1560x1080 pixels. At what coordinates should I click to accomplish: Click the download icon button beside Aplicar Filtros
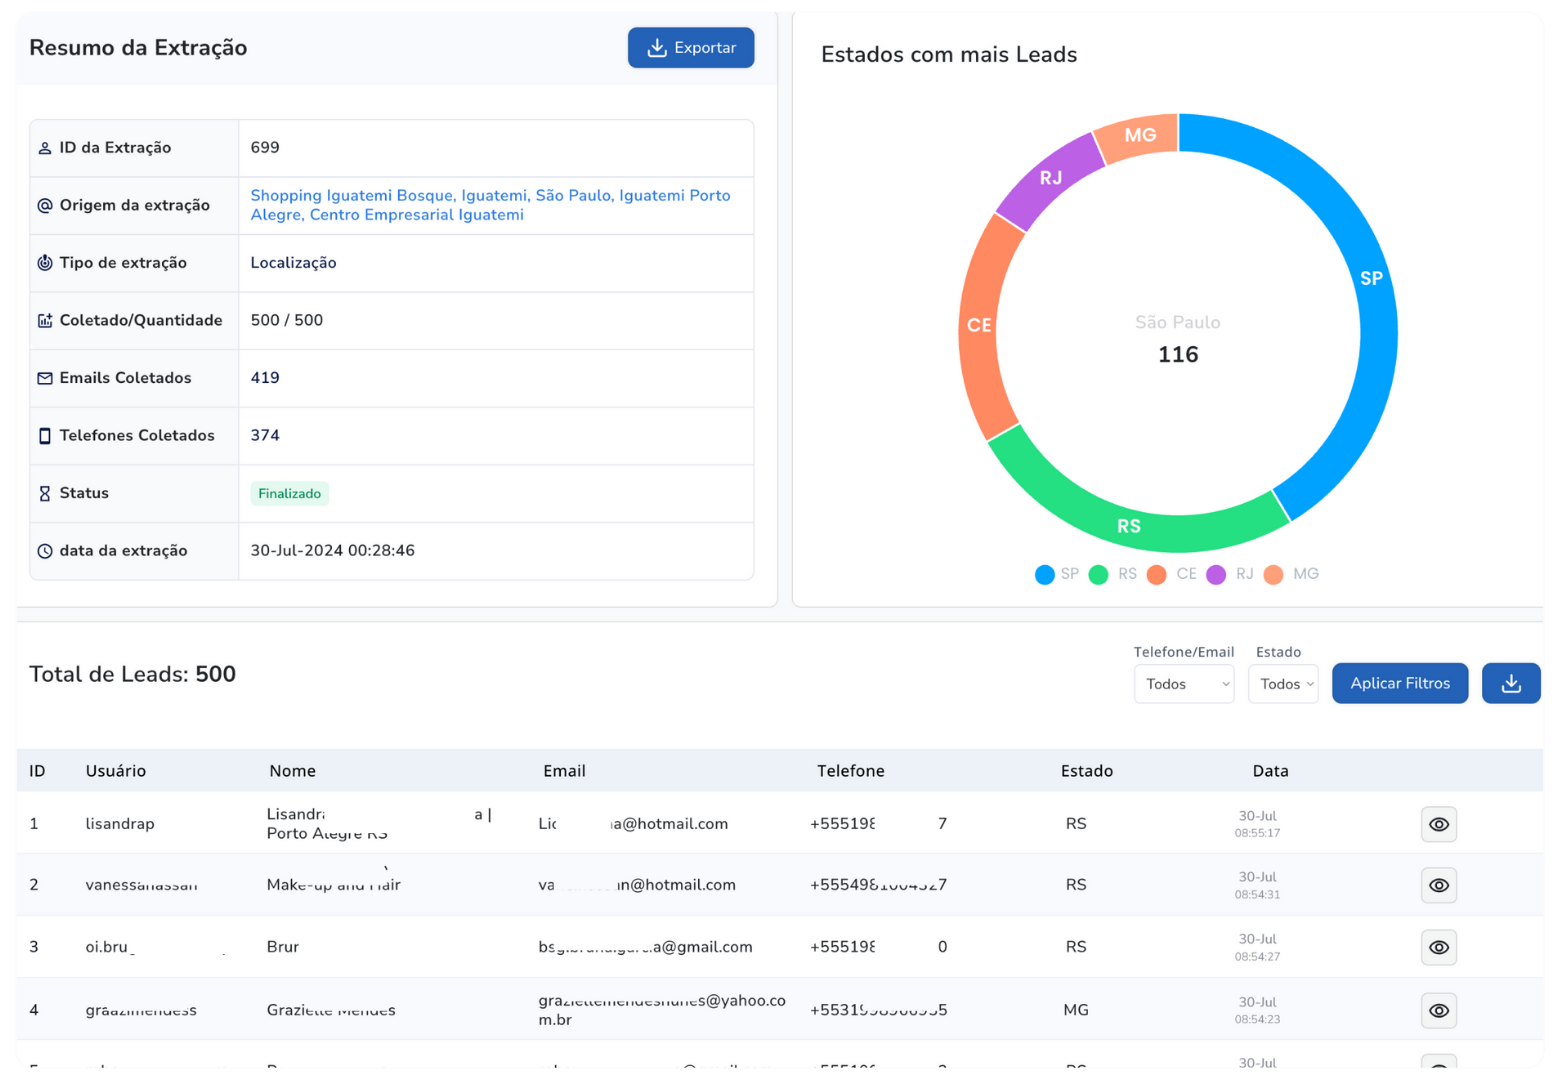click(x=1511, y=684)
